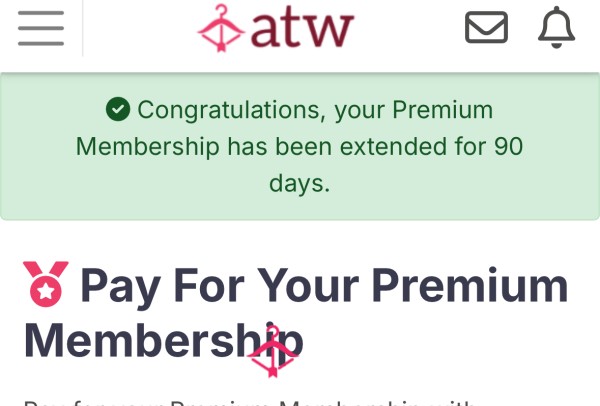The width and height of the screenshot is (600, 406).
Task: Click the hanger icon overlapping heading word Membership
Action: [x=272, y=351]
